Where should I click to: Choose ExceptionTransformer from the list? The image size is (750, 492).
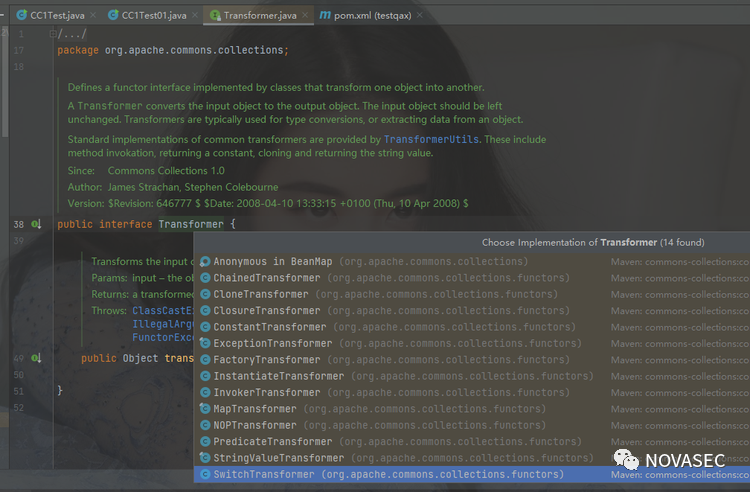(x=472, y=343)
